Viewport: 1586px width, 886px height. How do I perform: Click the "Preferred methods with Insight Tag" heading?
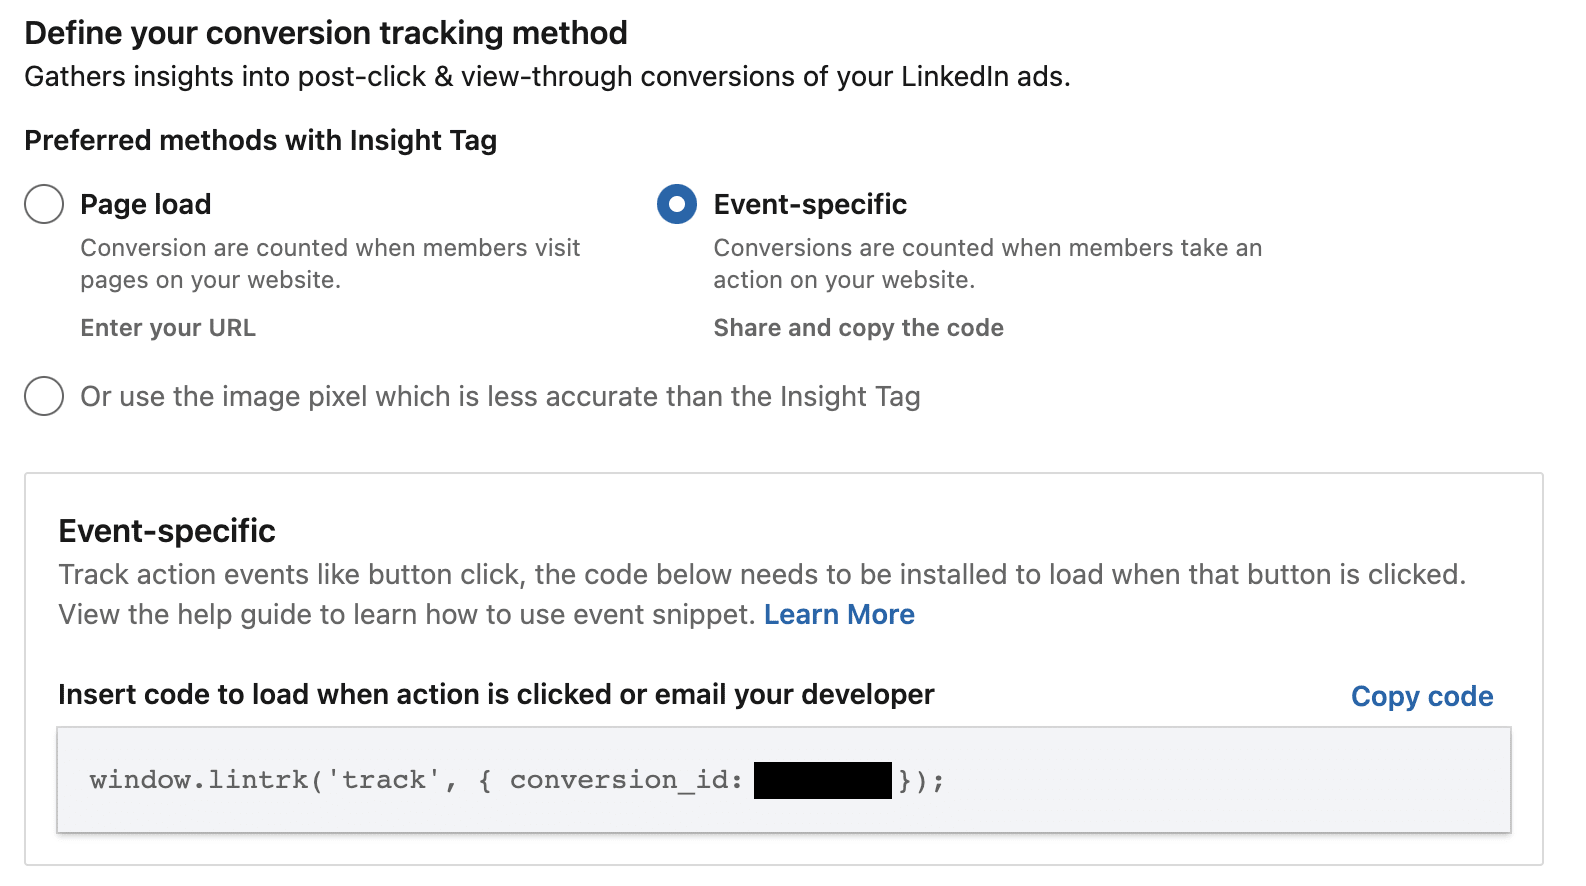point(260,141)
